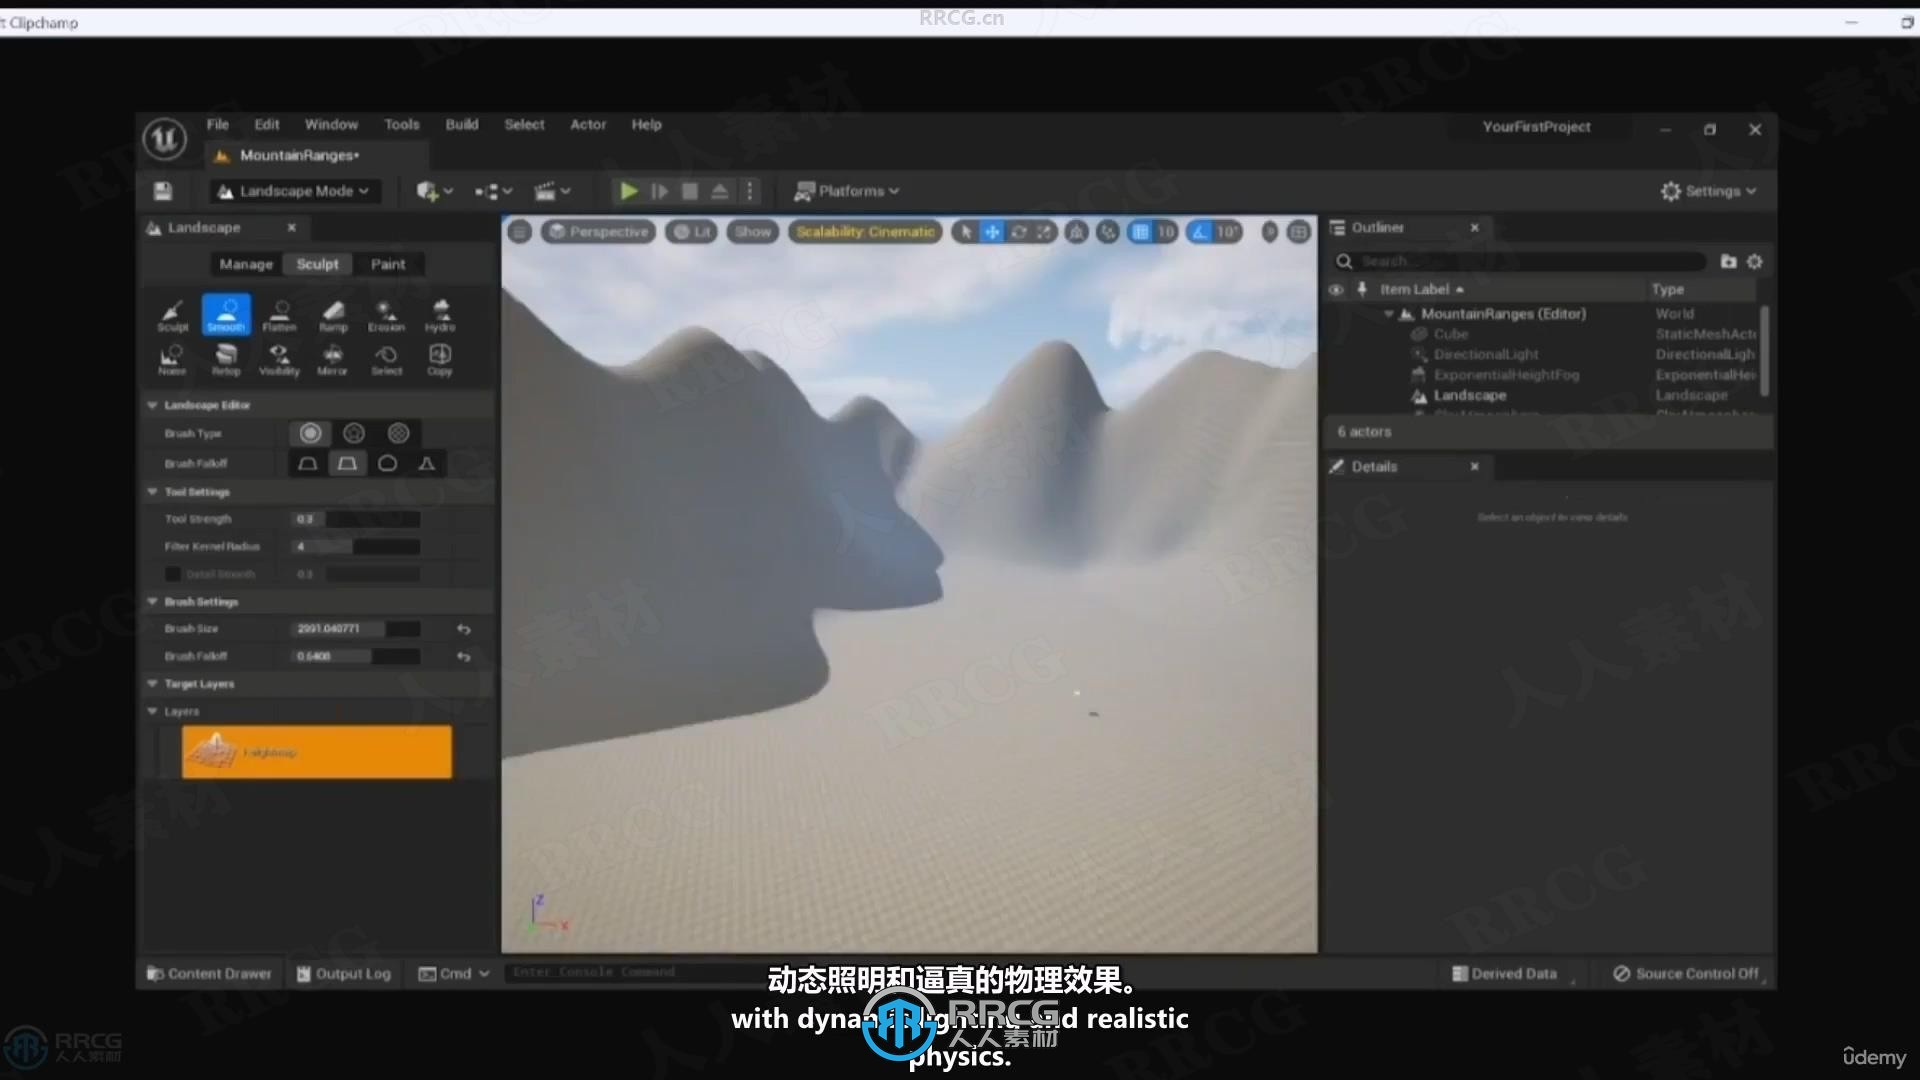Select the smooth brush falloff shape

pos(308,463)
